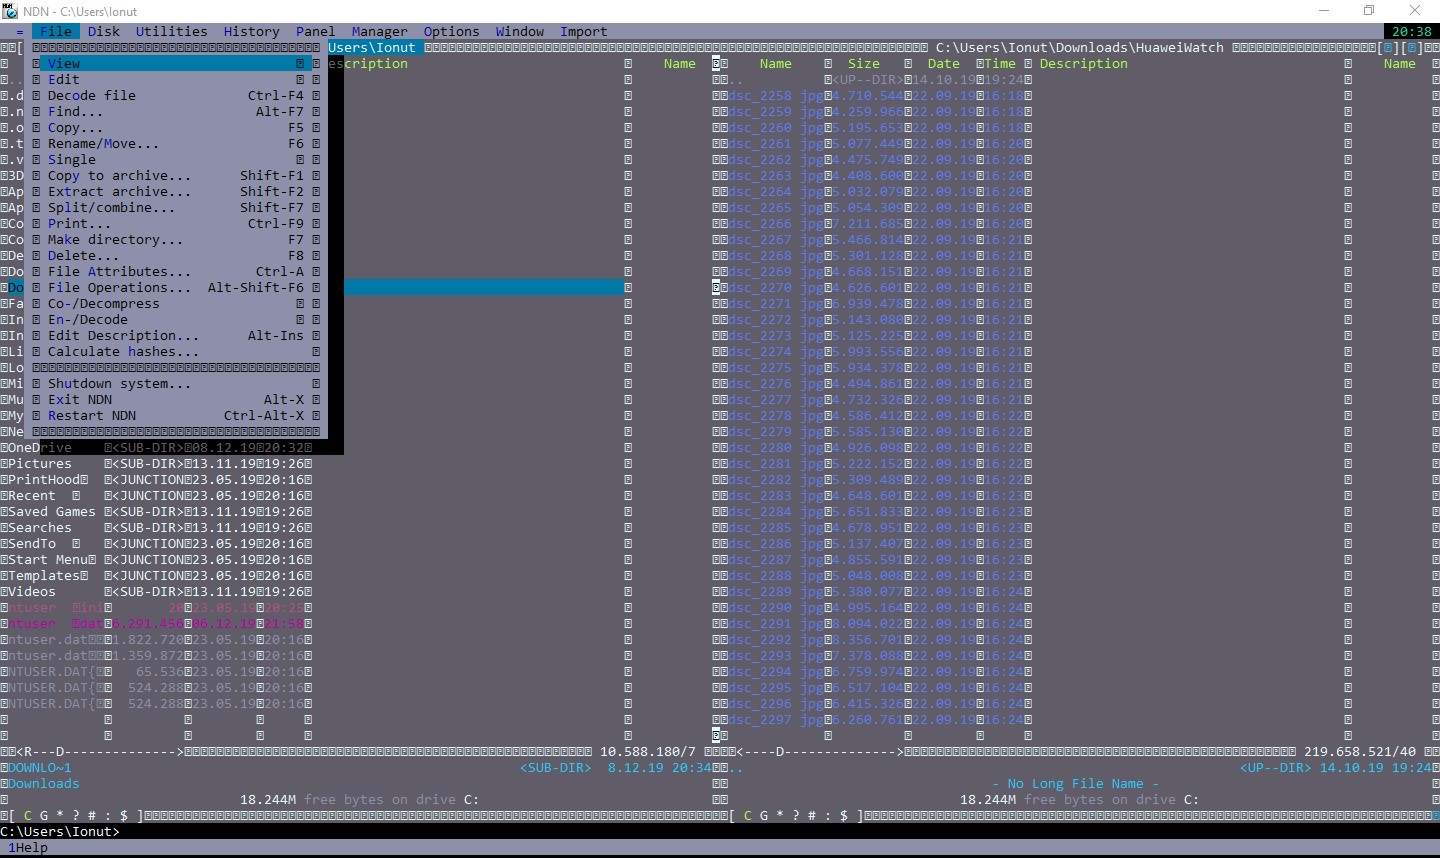Screen dimensions: 1440x858
Task: Click the Size column header
Action: click(x=864, y=63)
